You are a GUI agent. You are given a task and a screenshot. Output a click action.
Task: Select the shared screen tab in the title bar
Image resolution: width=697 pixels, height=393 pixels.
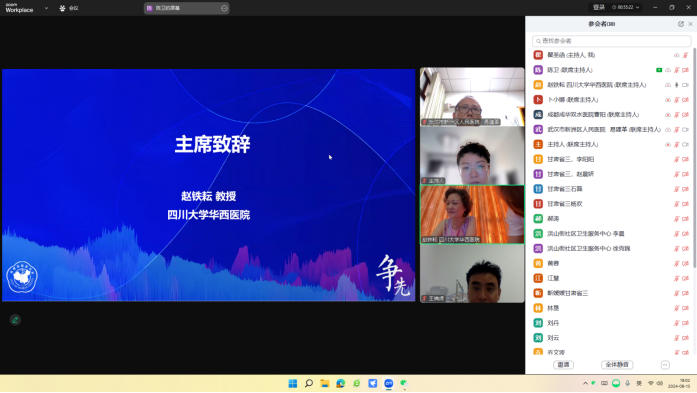point(186,8)
